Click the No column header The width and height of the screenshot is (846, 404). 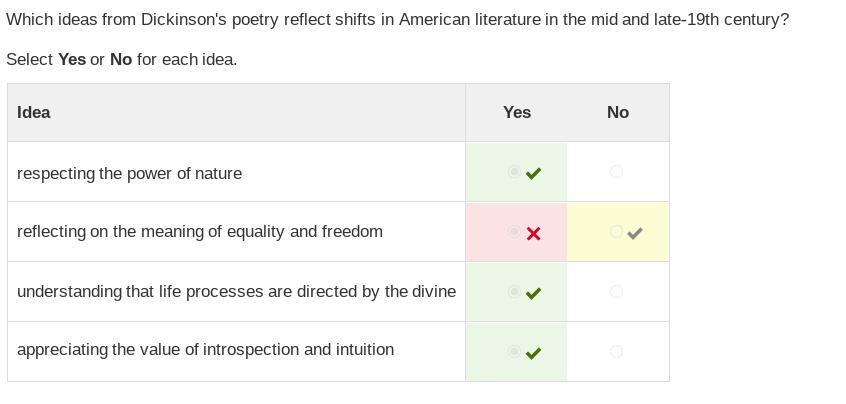[618, 112]
